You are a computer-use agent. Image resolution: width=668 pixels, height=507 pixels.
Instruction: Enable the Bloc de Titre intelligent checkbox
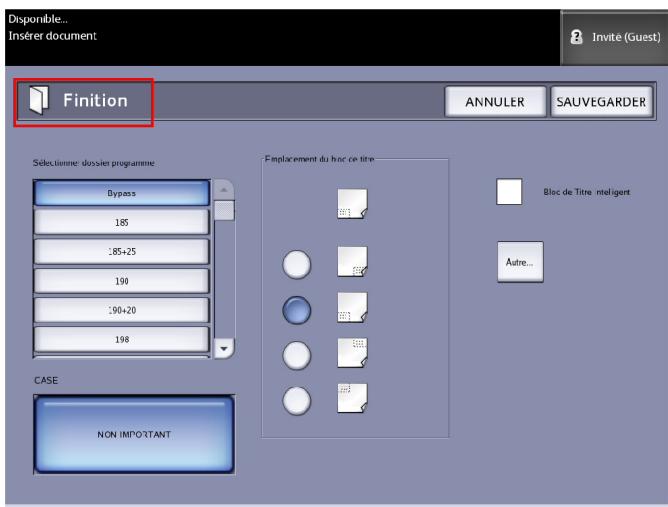(510, 191)
